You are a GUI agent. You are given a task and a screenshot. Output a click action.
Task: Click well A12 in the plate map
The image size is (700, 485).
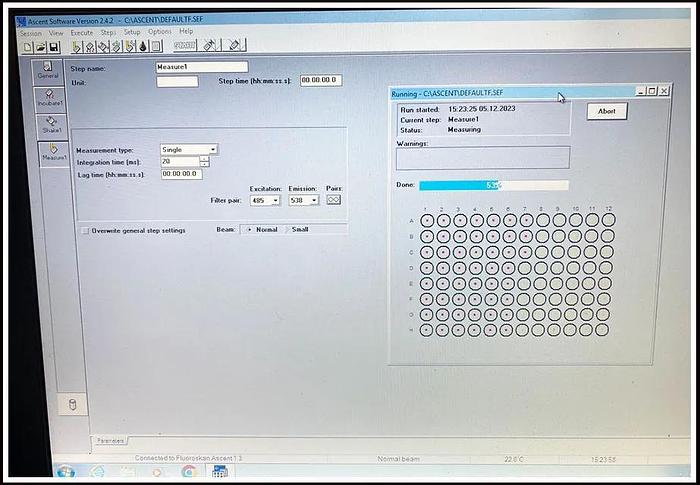click(608, 220)
